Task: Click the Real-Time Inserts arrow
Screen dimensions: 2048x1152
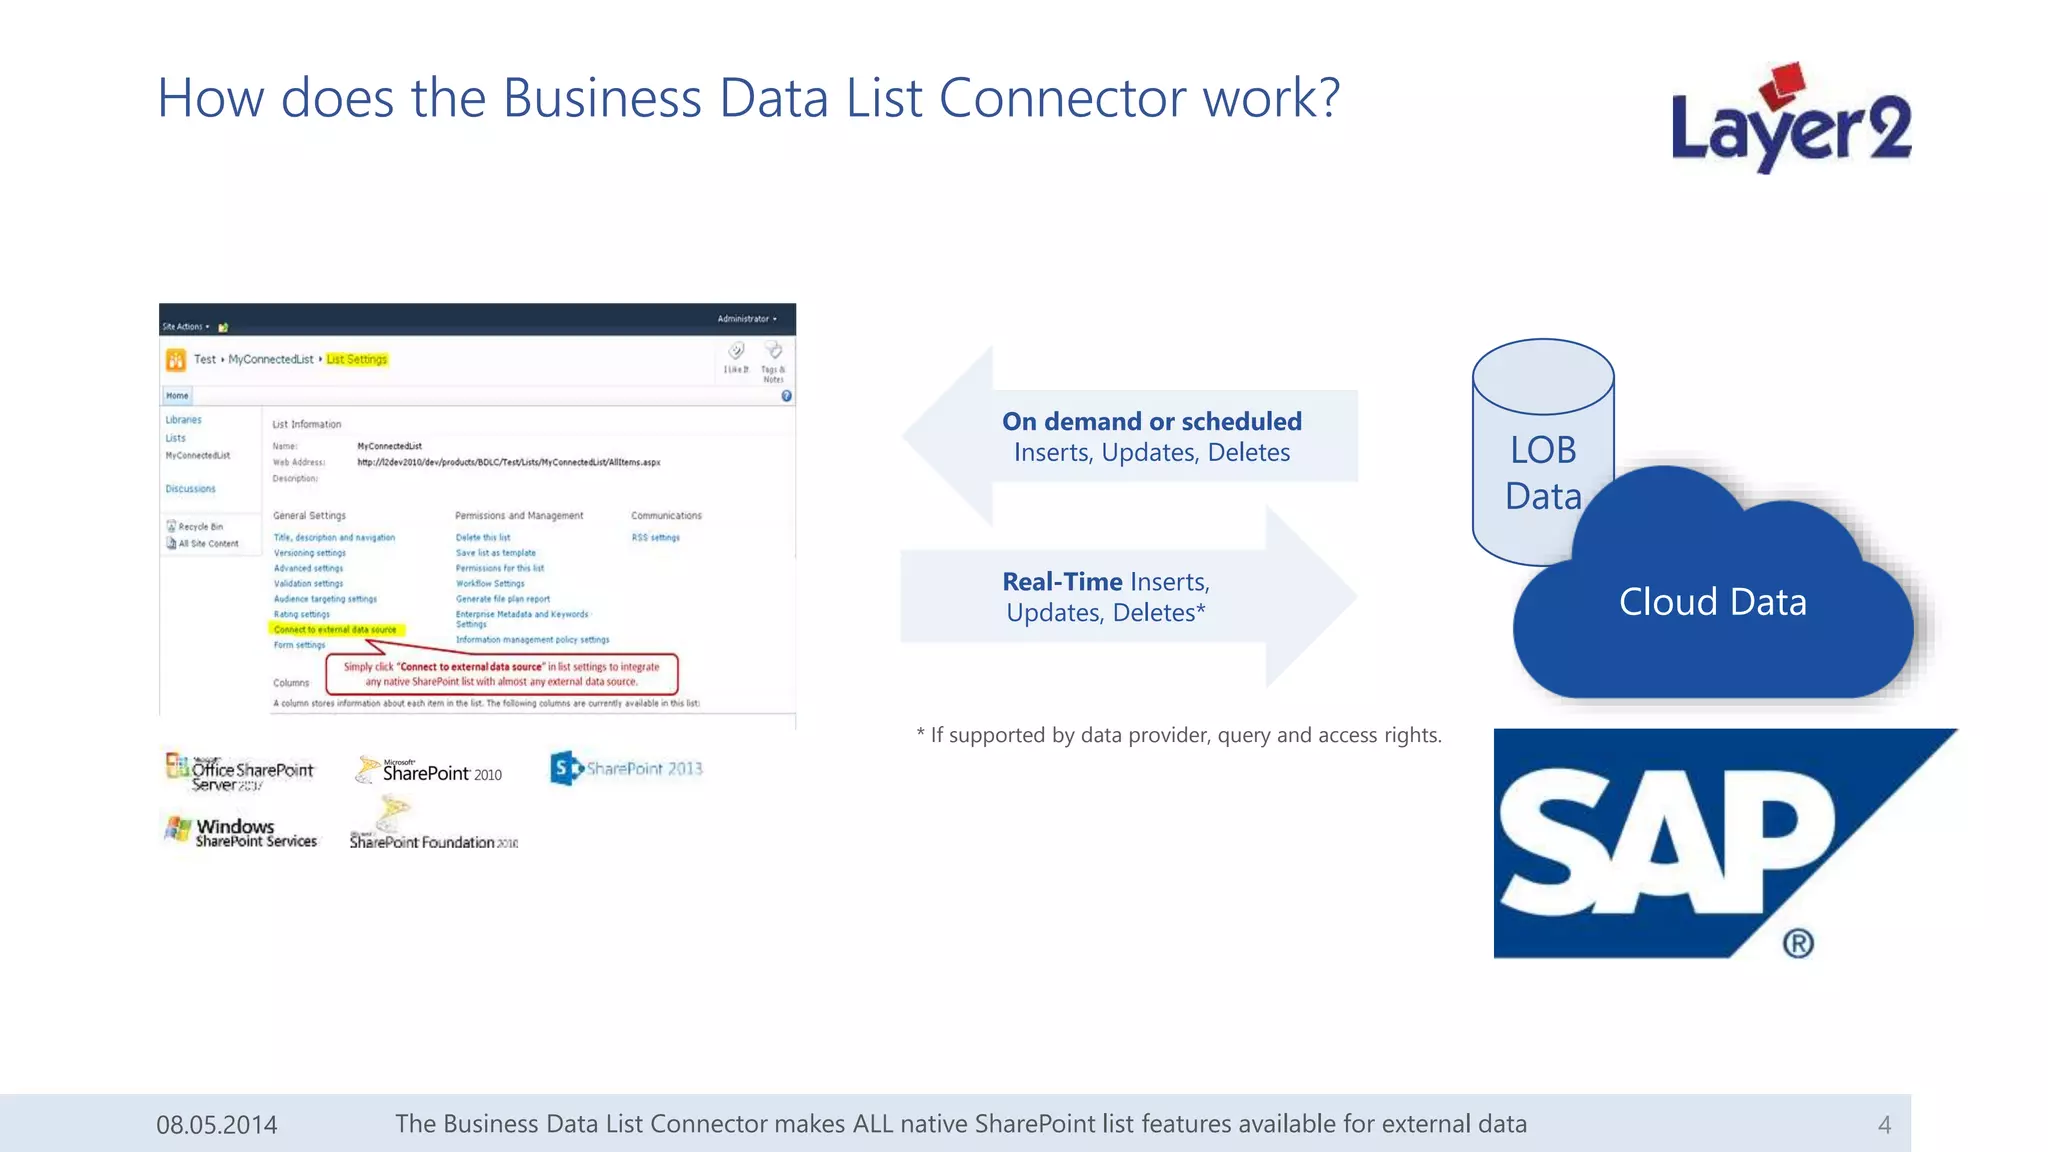Action: coord(1129,597)
